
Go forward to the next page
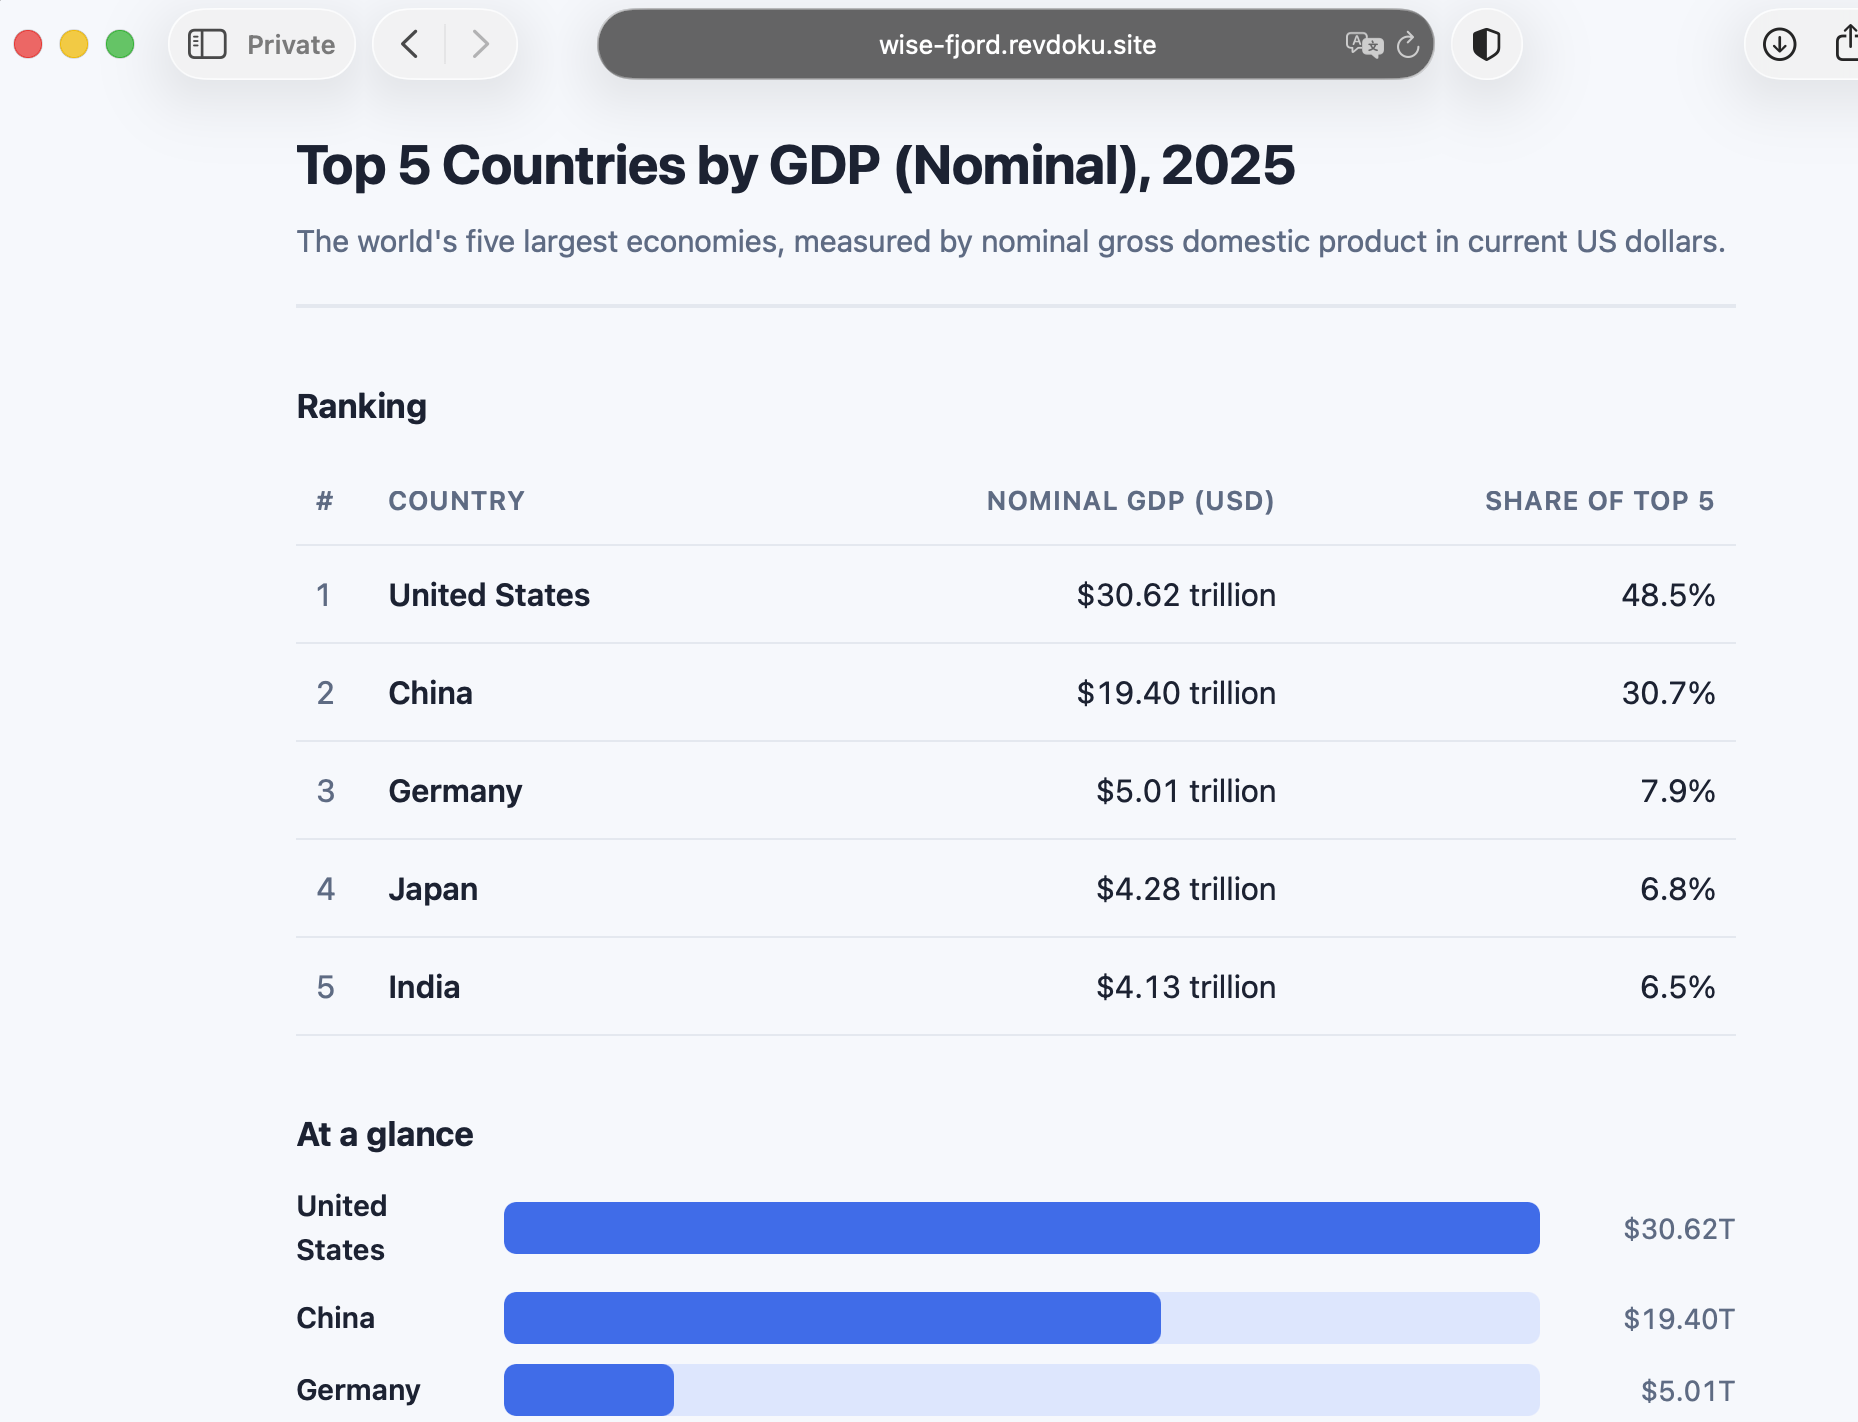(481, 44)
